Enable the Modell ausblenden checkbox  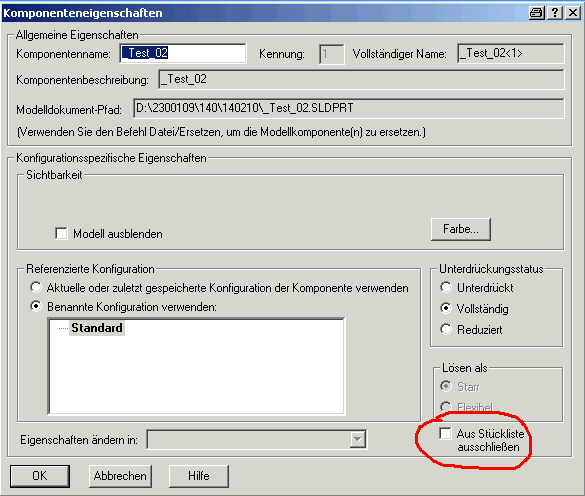[61, 234]
